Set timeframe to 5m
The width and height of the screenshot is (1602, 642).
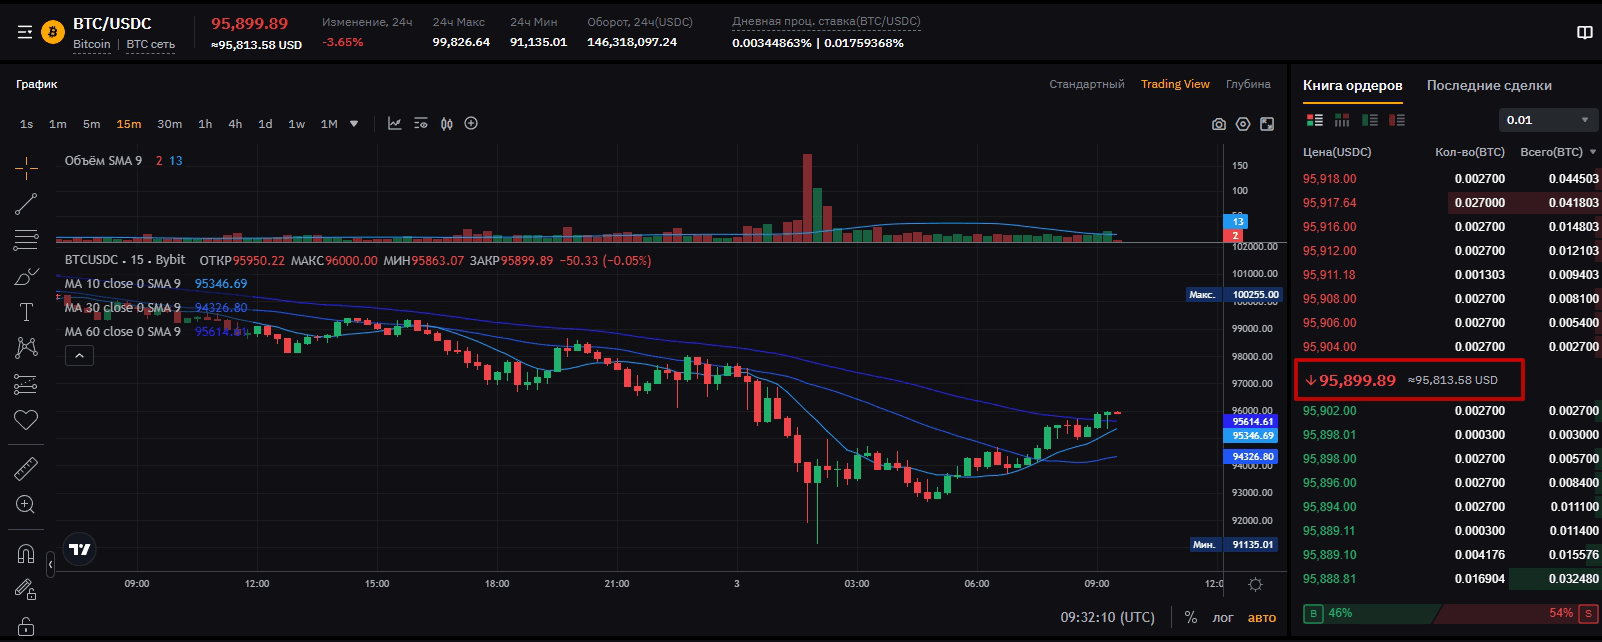92,124
